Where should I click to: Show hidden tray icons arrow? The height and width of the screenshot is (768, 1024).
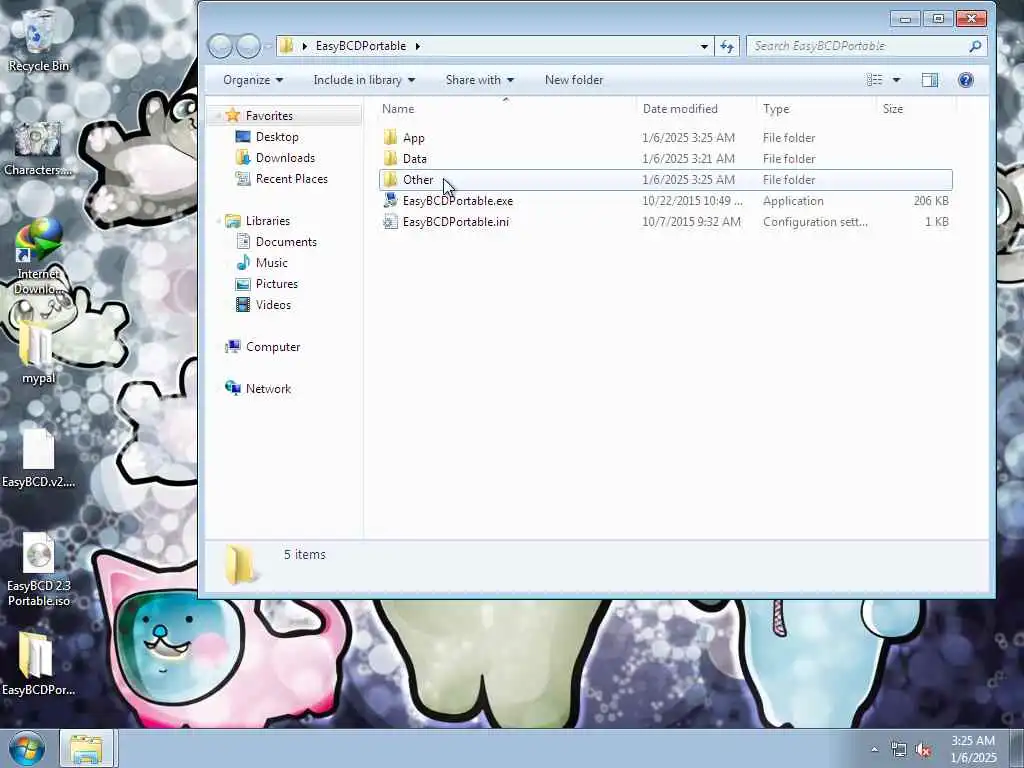874,750
